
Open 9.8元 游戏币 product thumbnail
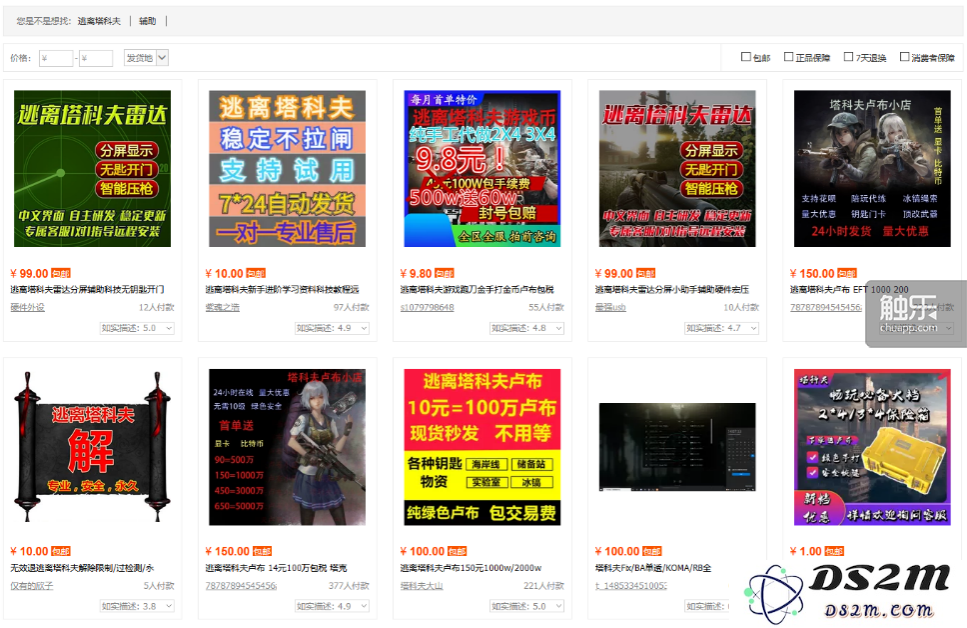click(482, 169)
